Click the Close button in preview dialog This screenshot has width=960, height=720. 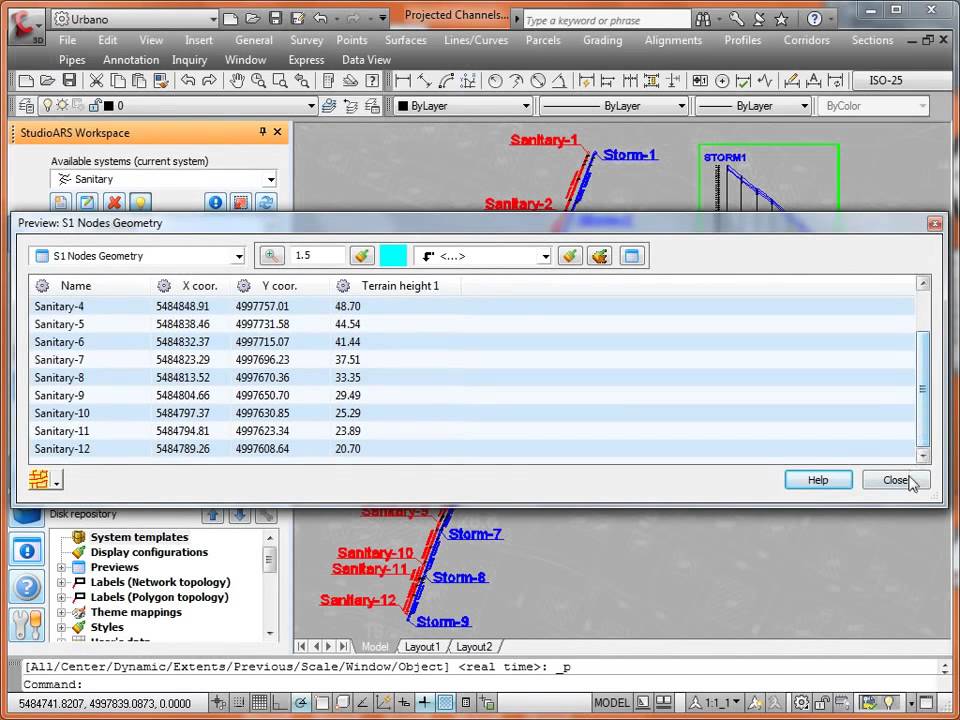tap(896, 480)
